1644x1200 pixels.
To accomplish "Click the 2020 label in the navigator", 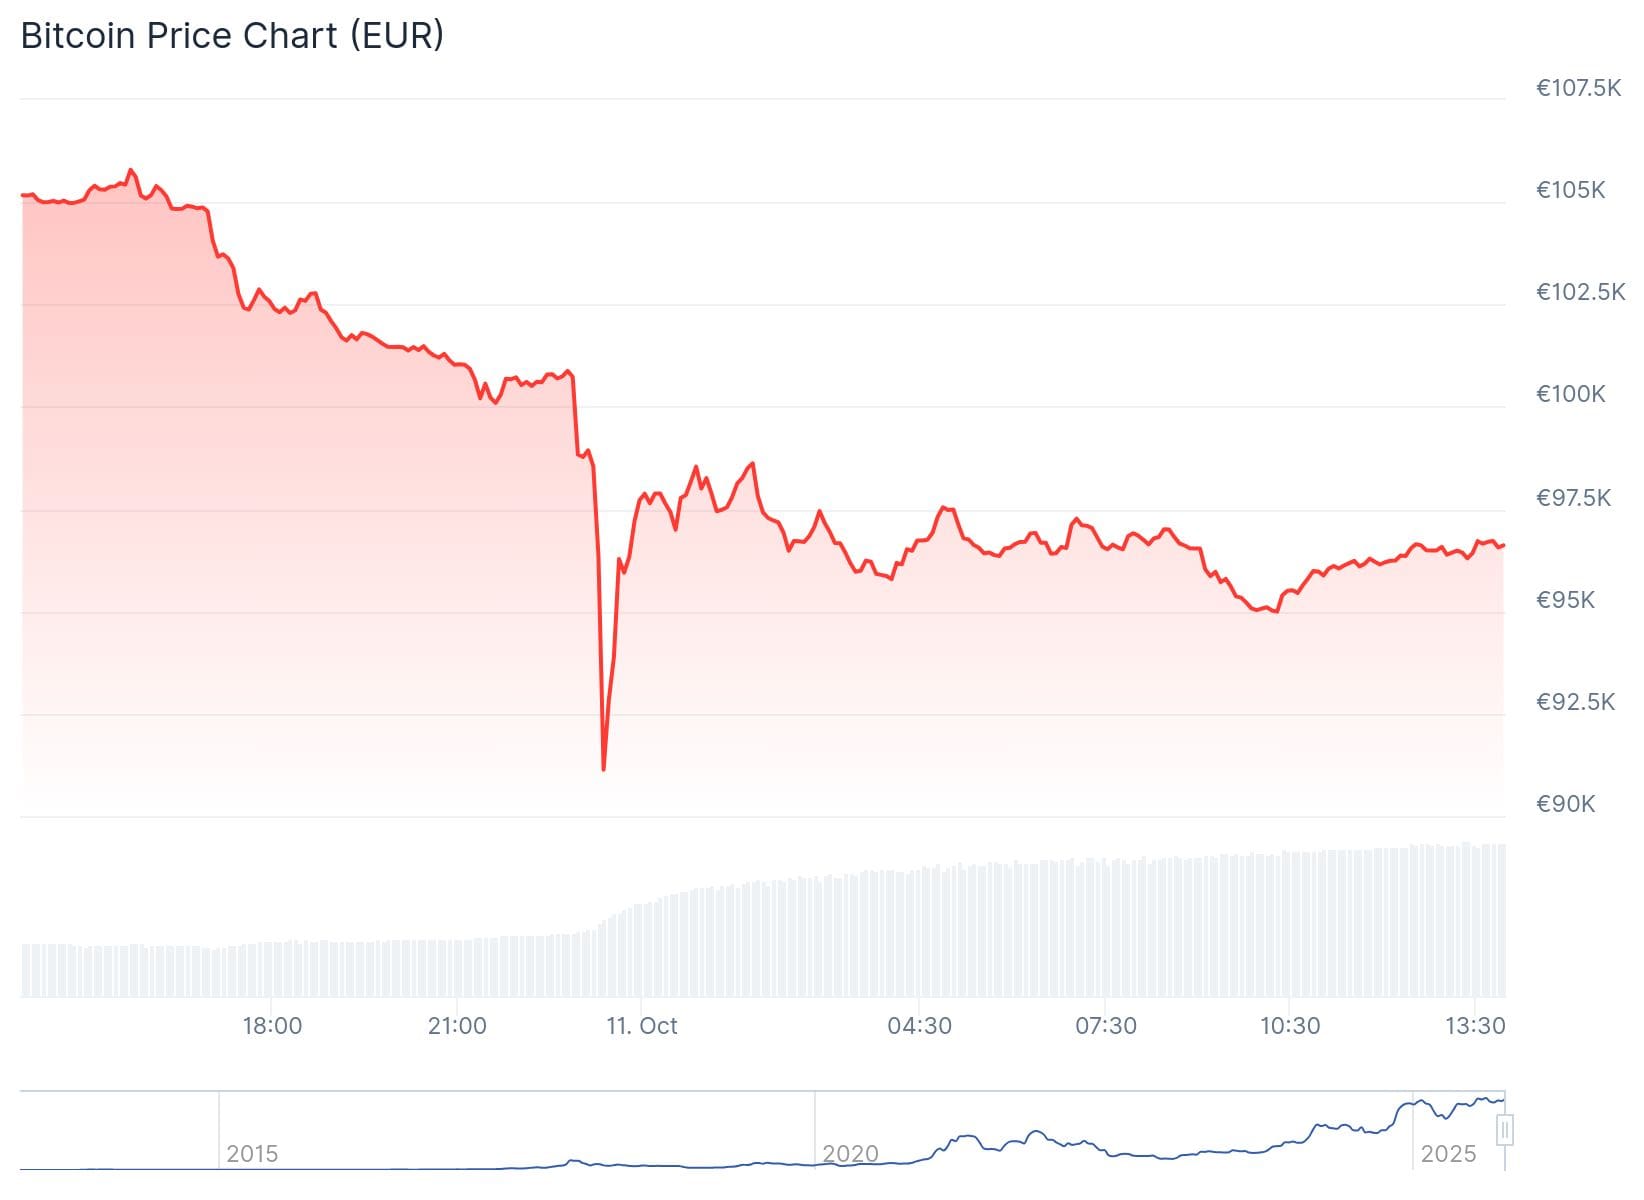I will point(850,1154).
